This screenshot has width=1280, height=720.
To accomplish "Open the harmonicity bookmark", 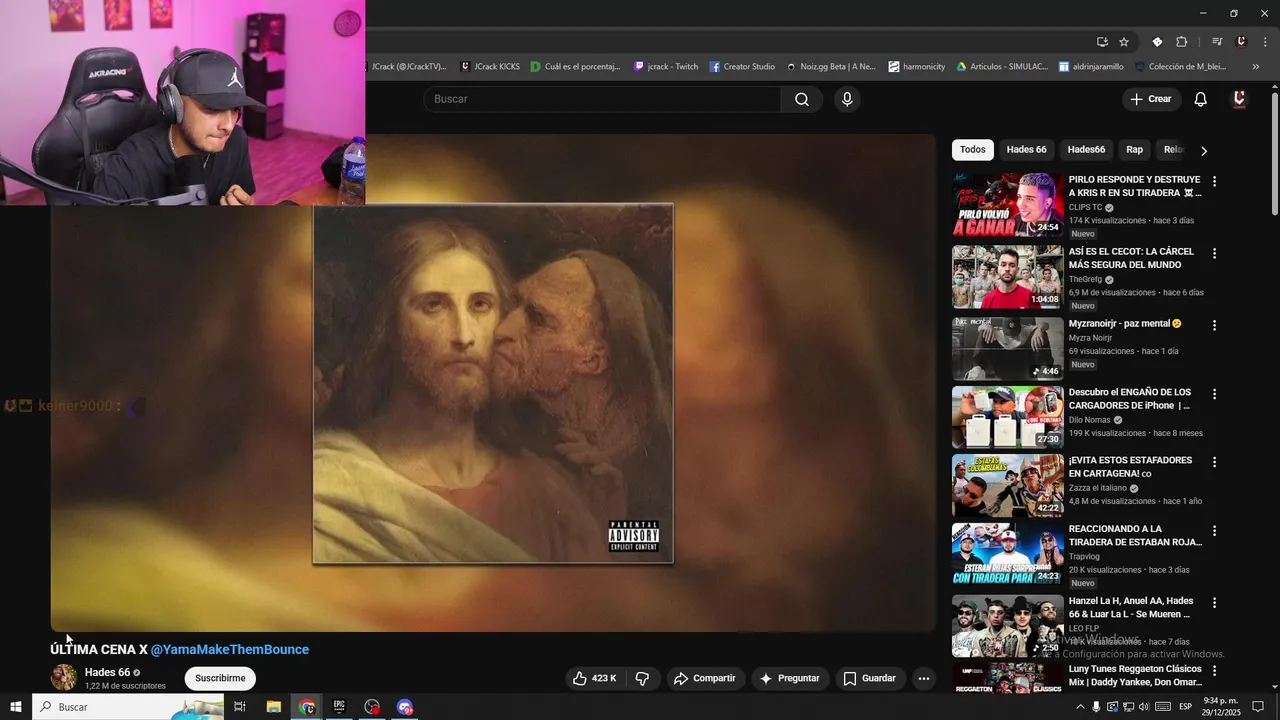I will tap(916, 67).
